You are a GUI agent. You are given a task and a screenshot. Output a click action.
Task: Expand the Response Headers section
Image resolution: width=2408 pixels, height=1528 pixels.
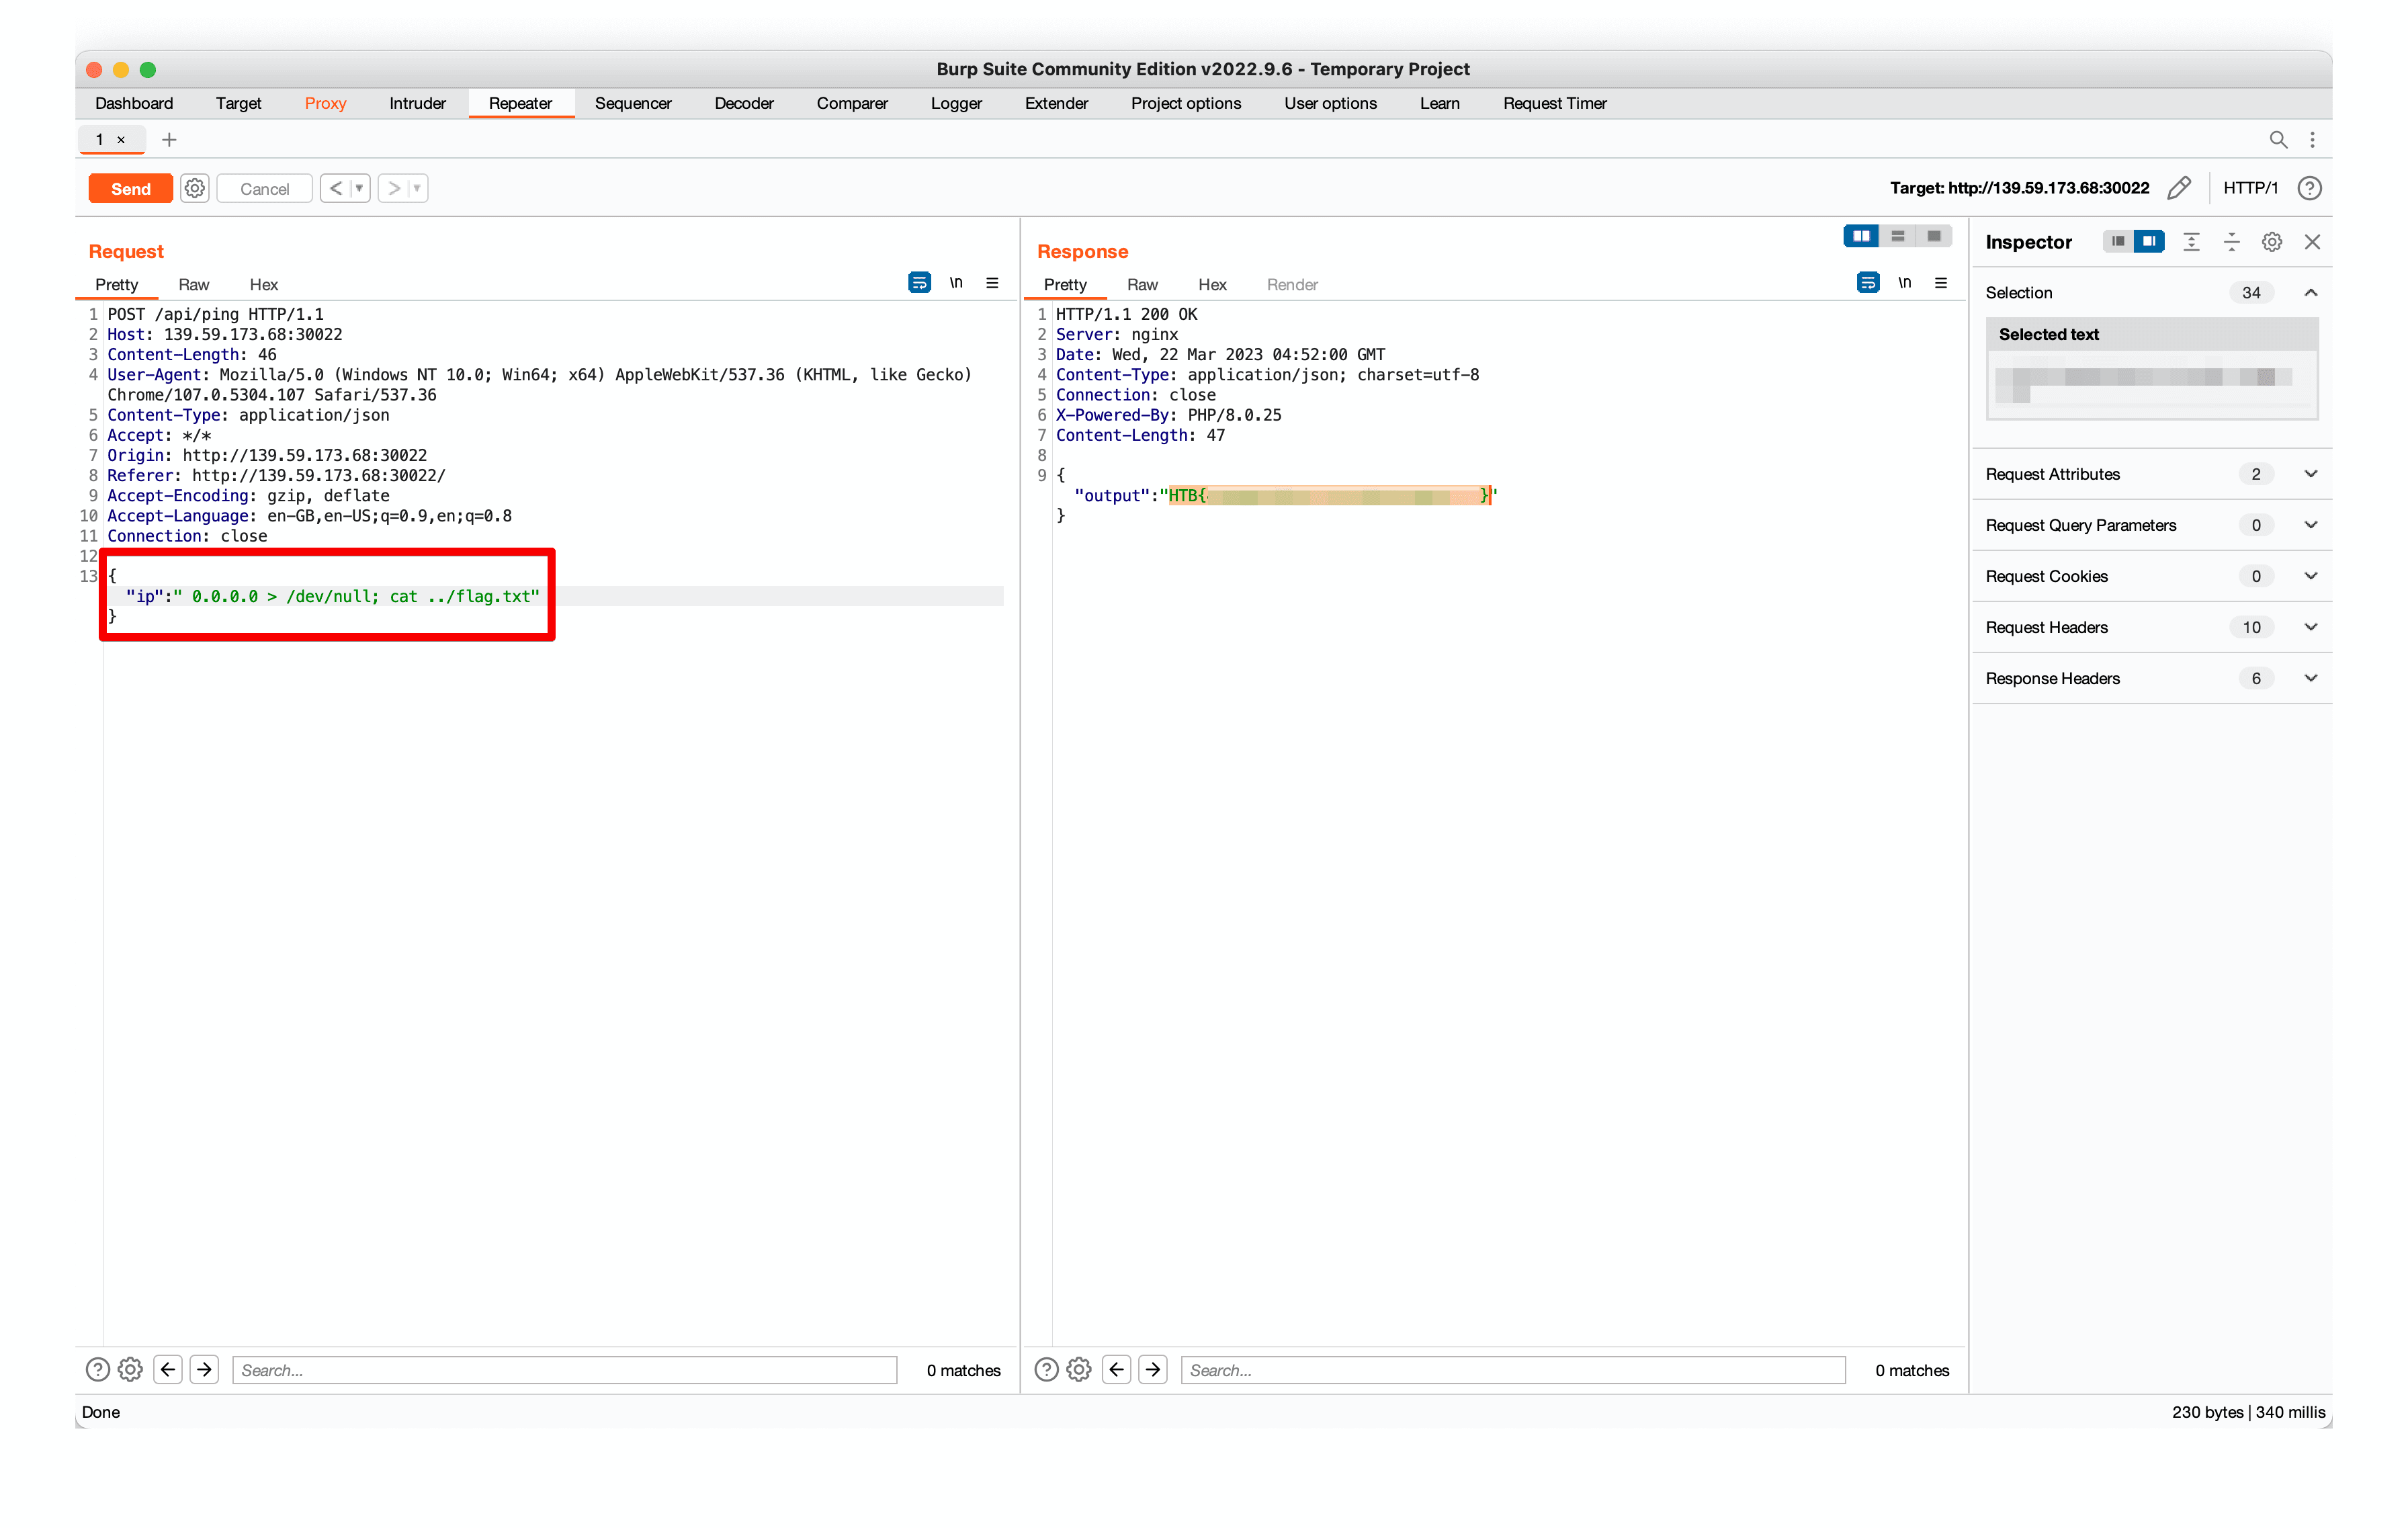pyautogui.click(x=2311, y=678)
